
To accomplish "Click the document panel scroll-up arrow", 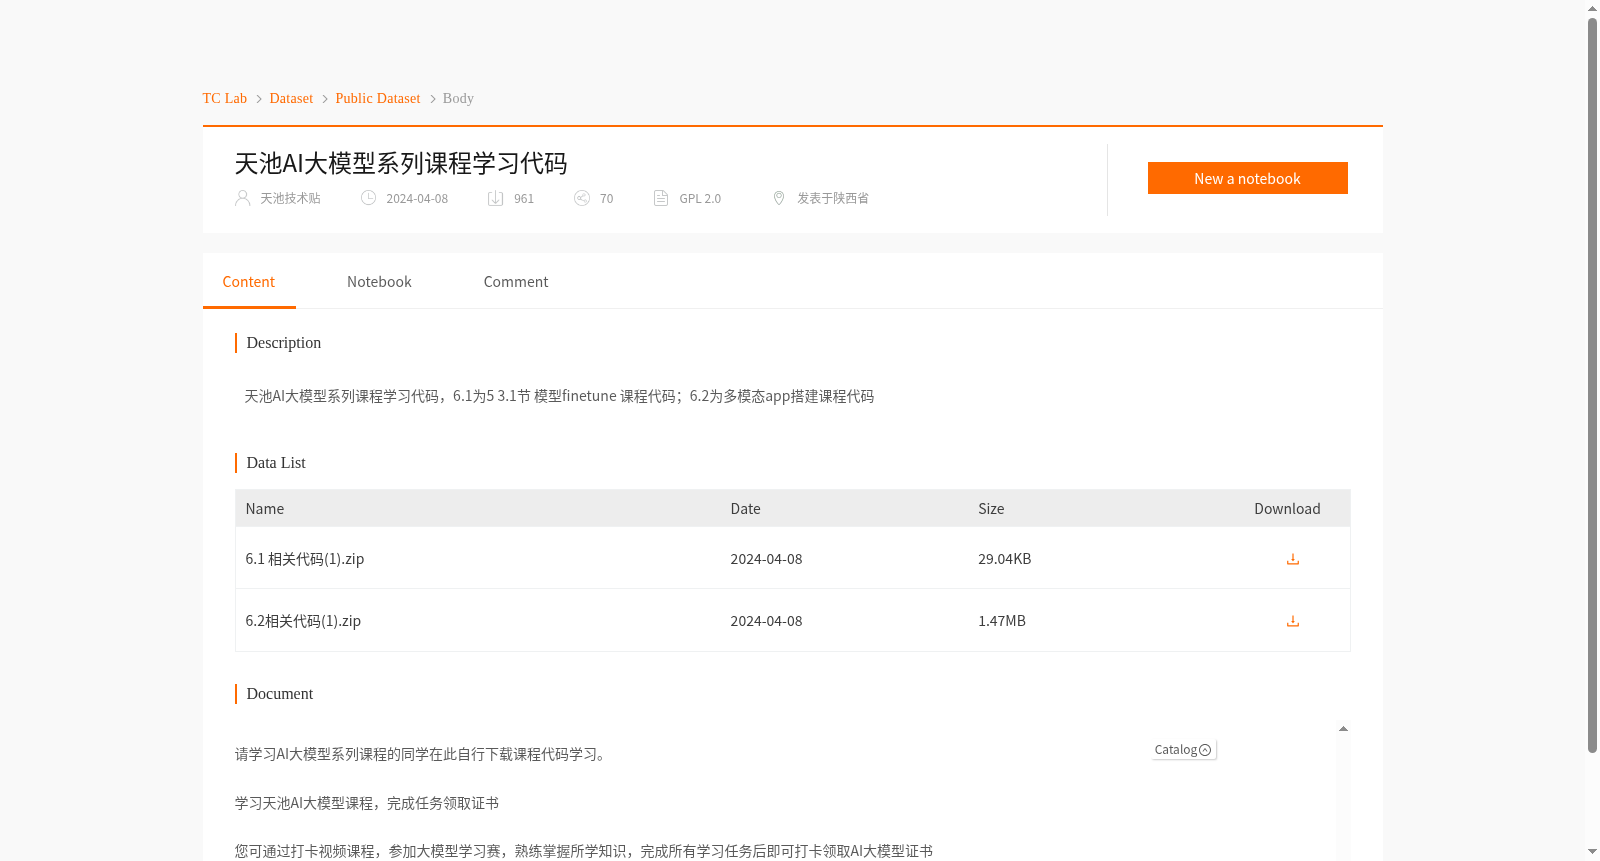I will (1343, 729).
